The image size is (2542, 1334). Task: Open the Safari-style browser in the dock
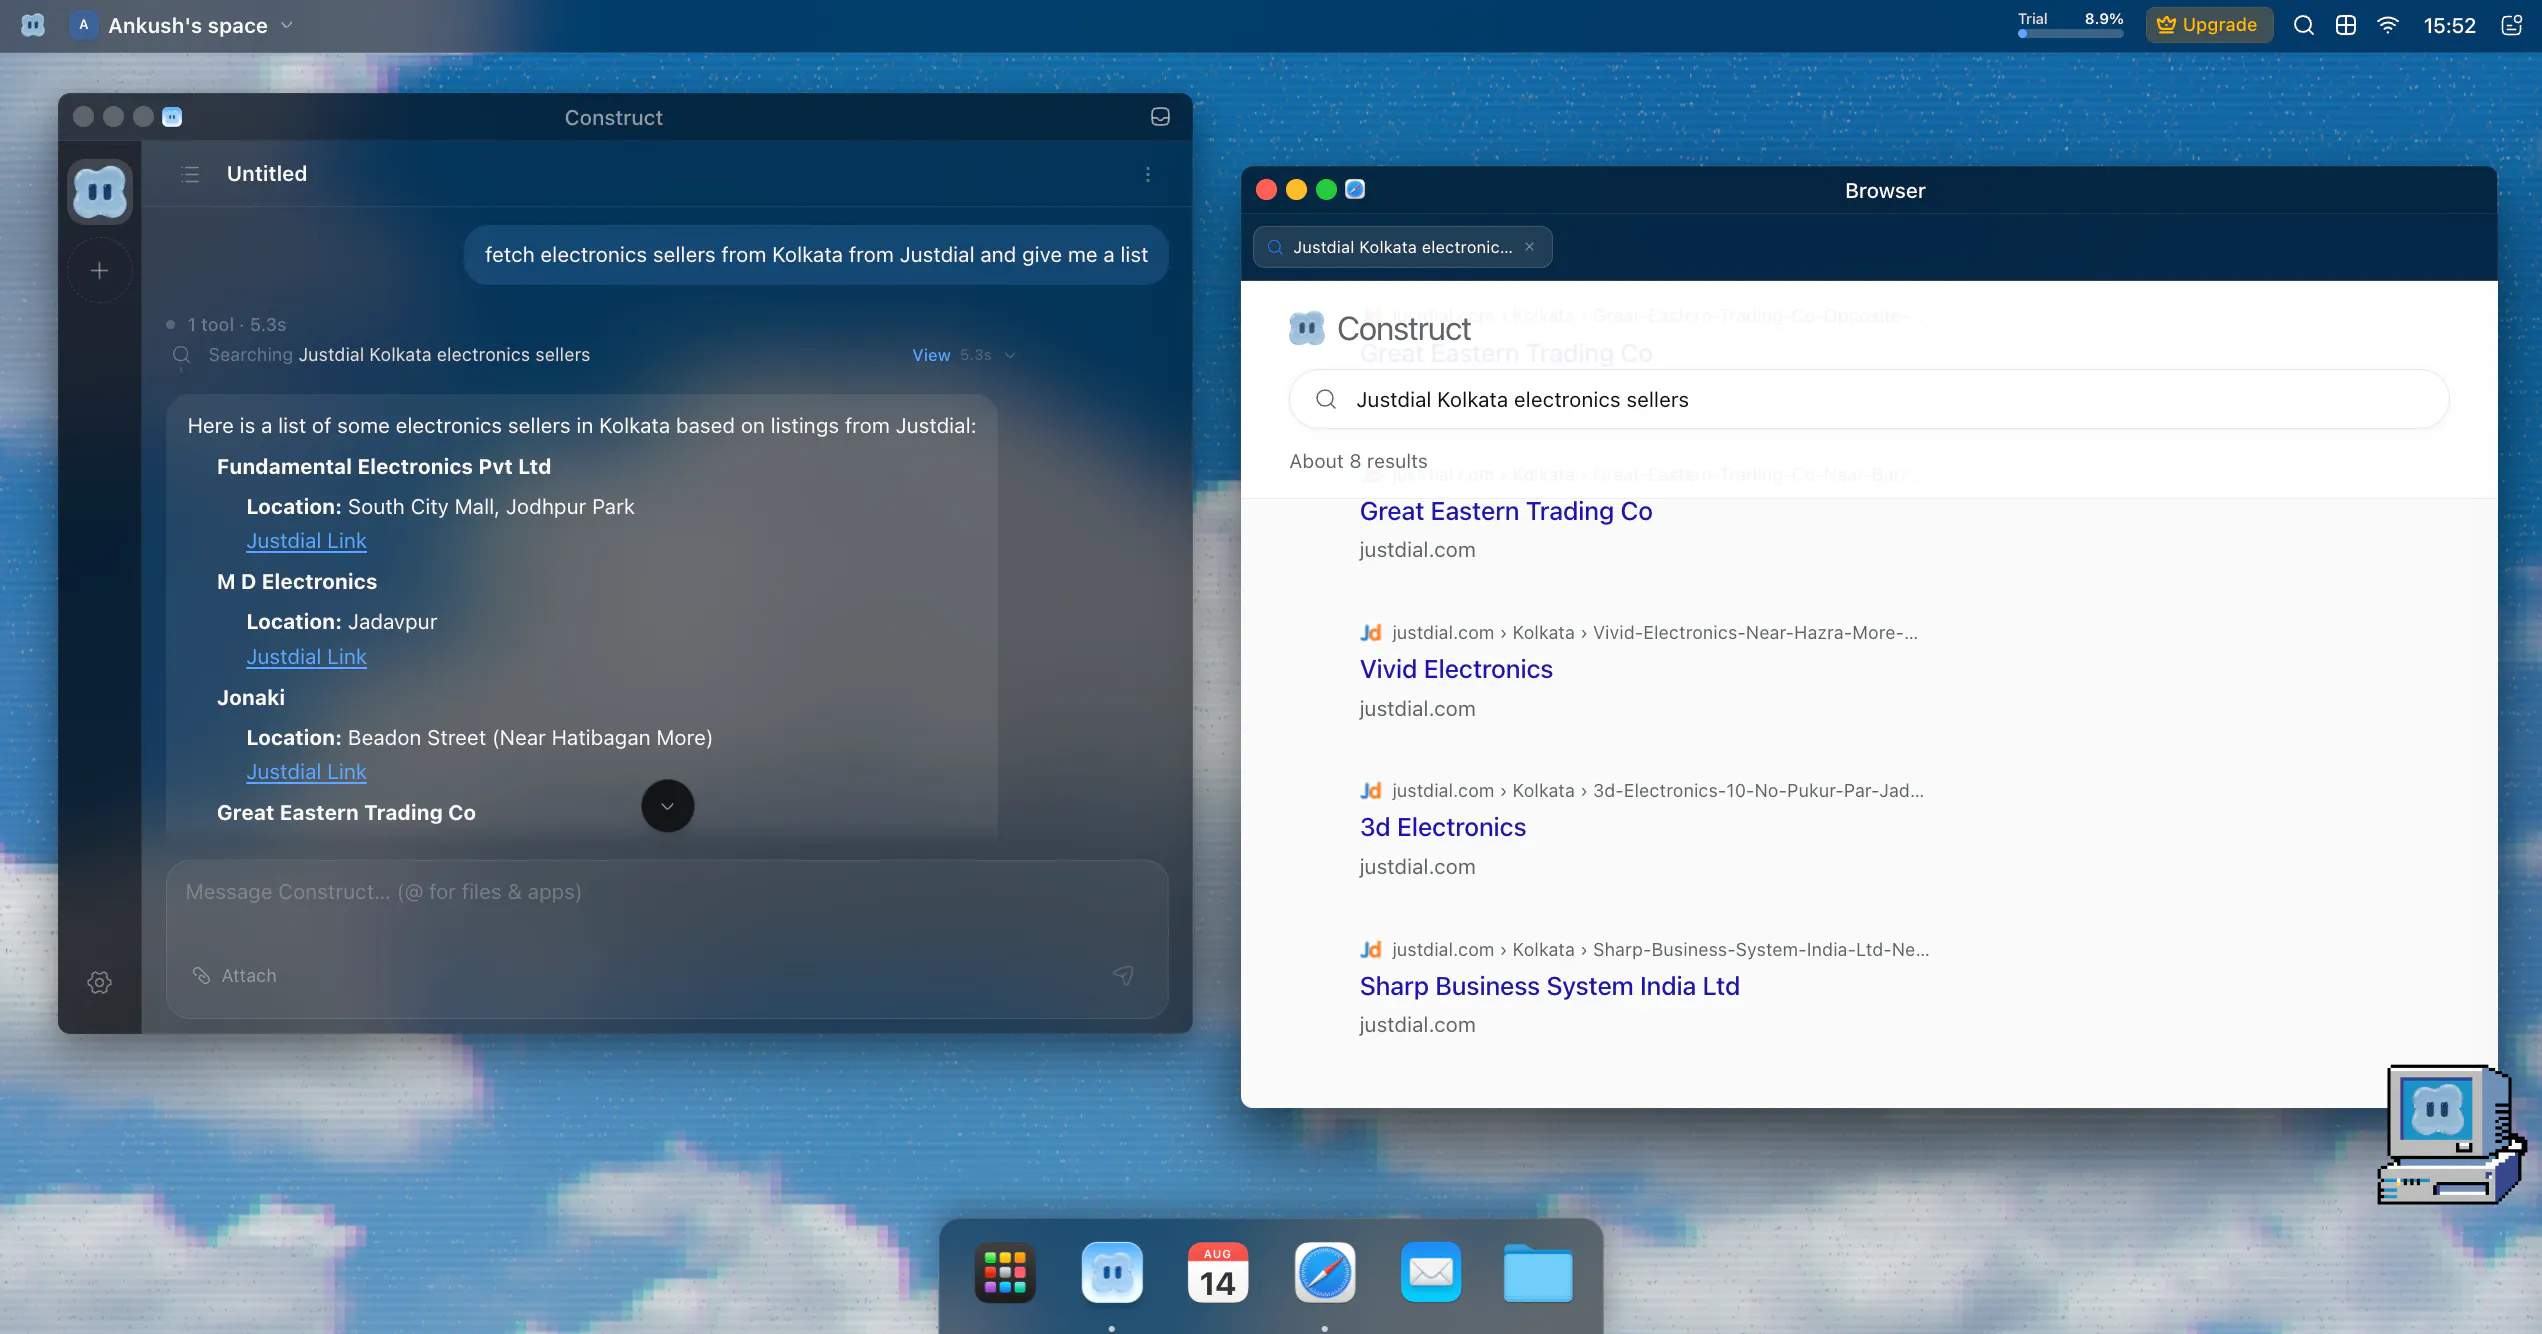point(1325,1272)
